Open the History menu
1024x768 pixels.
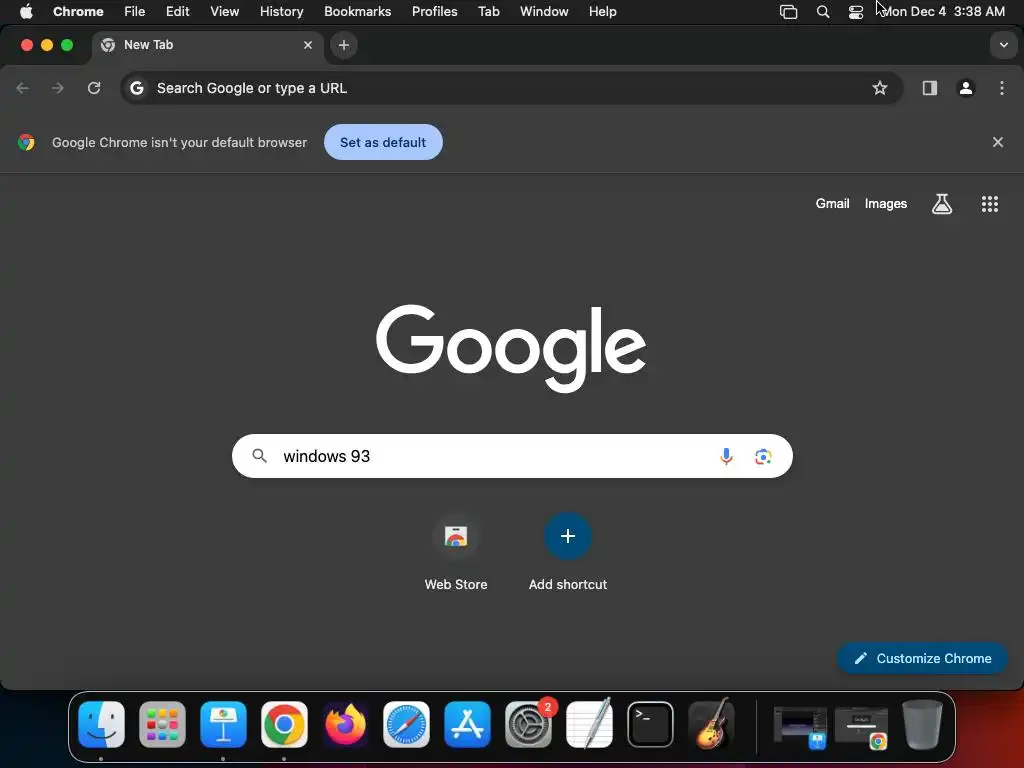click(281, 11)
